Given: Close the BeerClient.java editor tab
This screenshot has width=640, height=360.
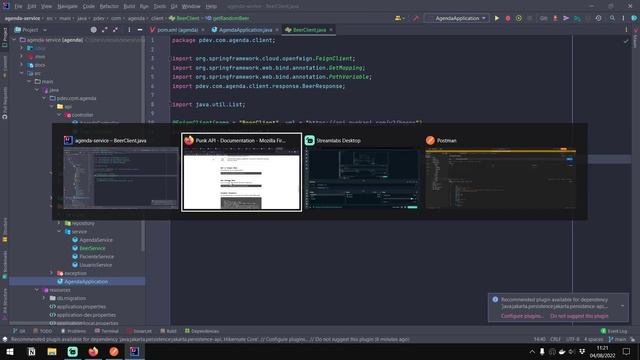Looking at the screenshot, I should click(x=331, y=30).
